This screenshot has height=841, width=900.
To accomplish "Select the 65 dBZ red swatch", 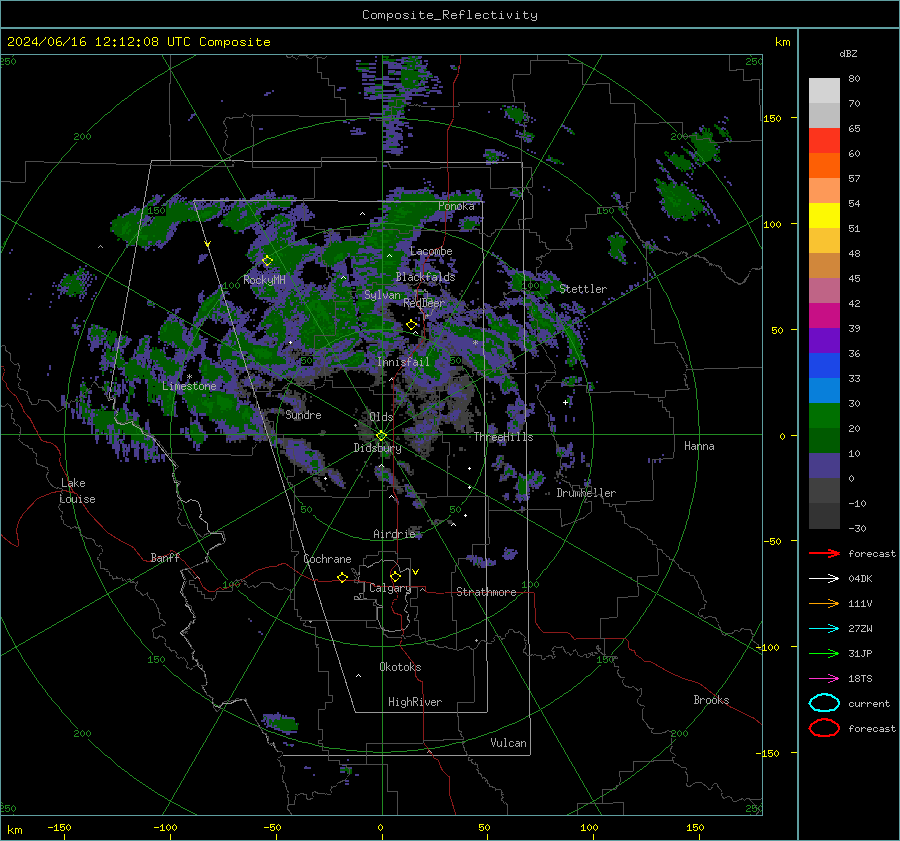I will pos(824,140).
